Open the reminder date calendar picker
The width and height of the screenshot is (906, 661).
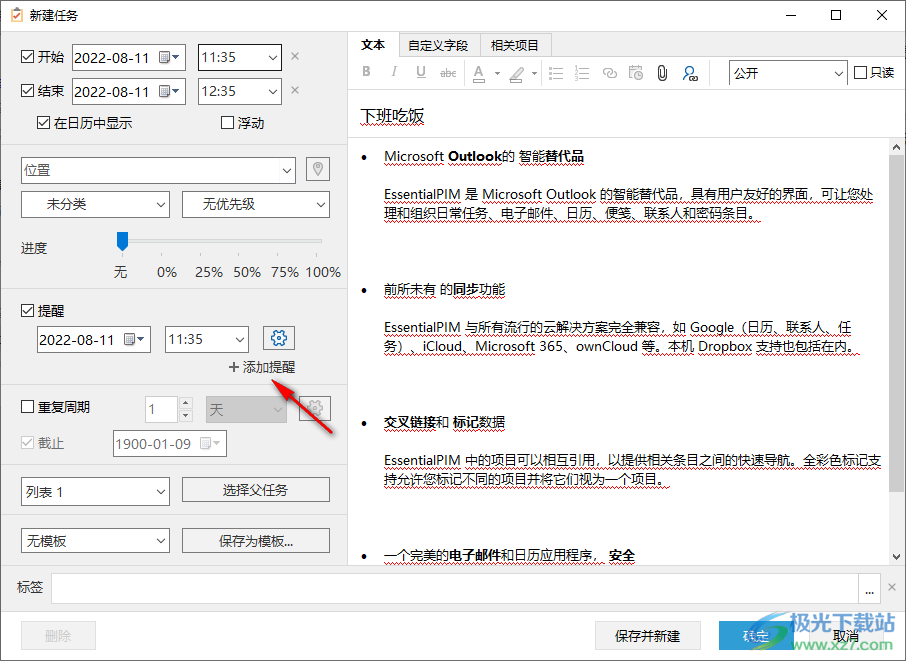(134, 339)
